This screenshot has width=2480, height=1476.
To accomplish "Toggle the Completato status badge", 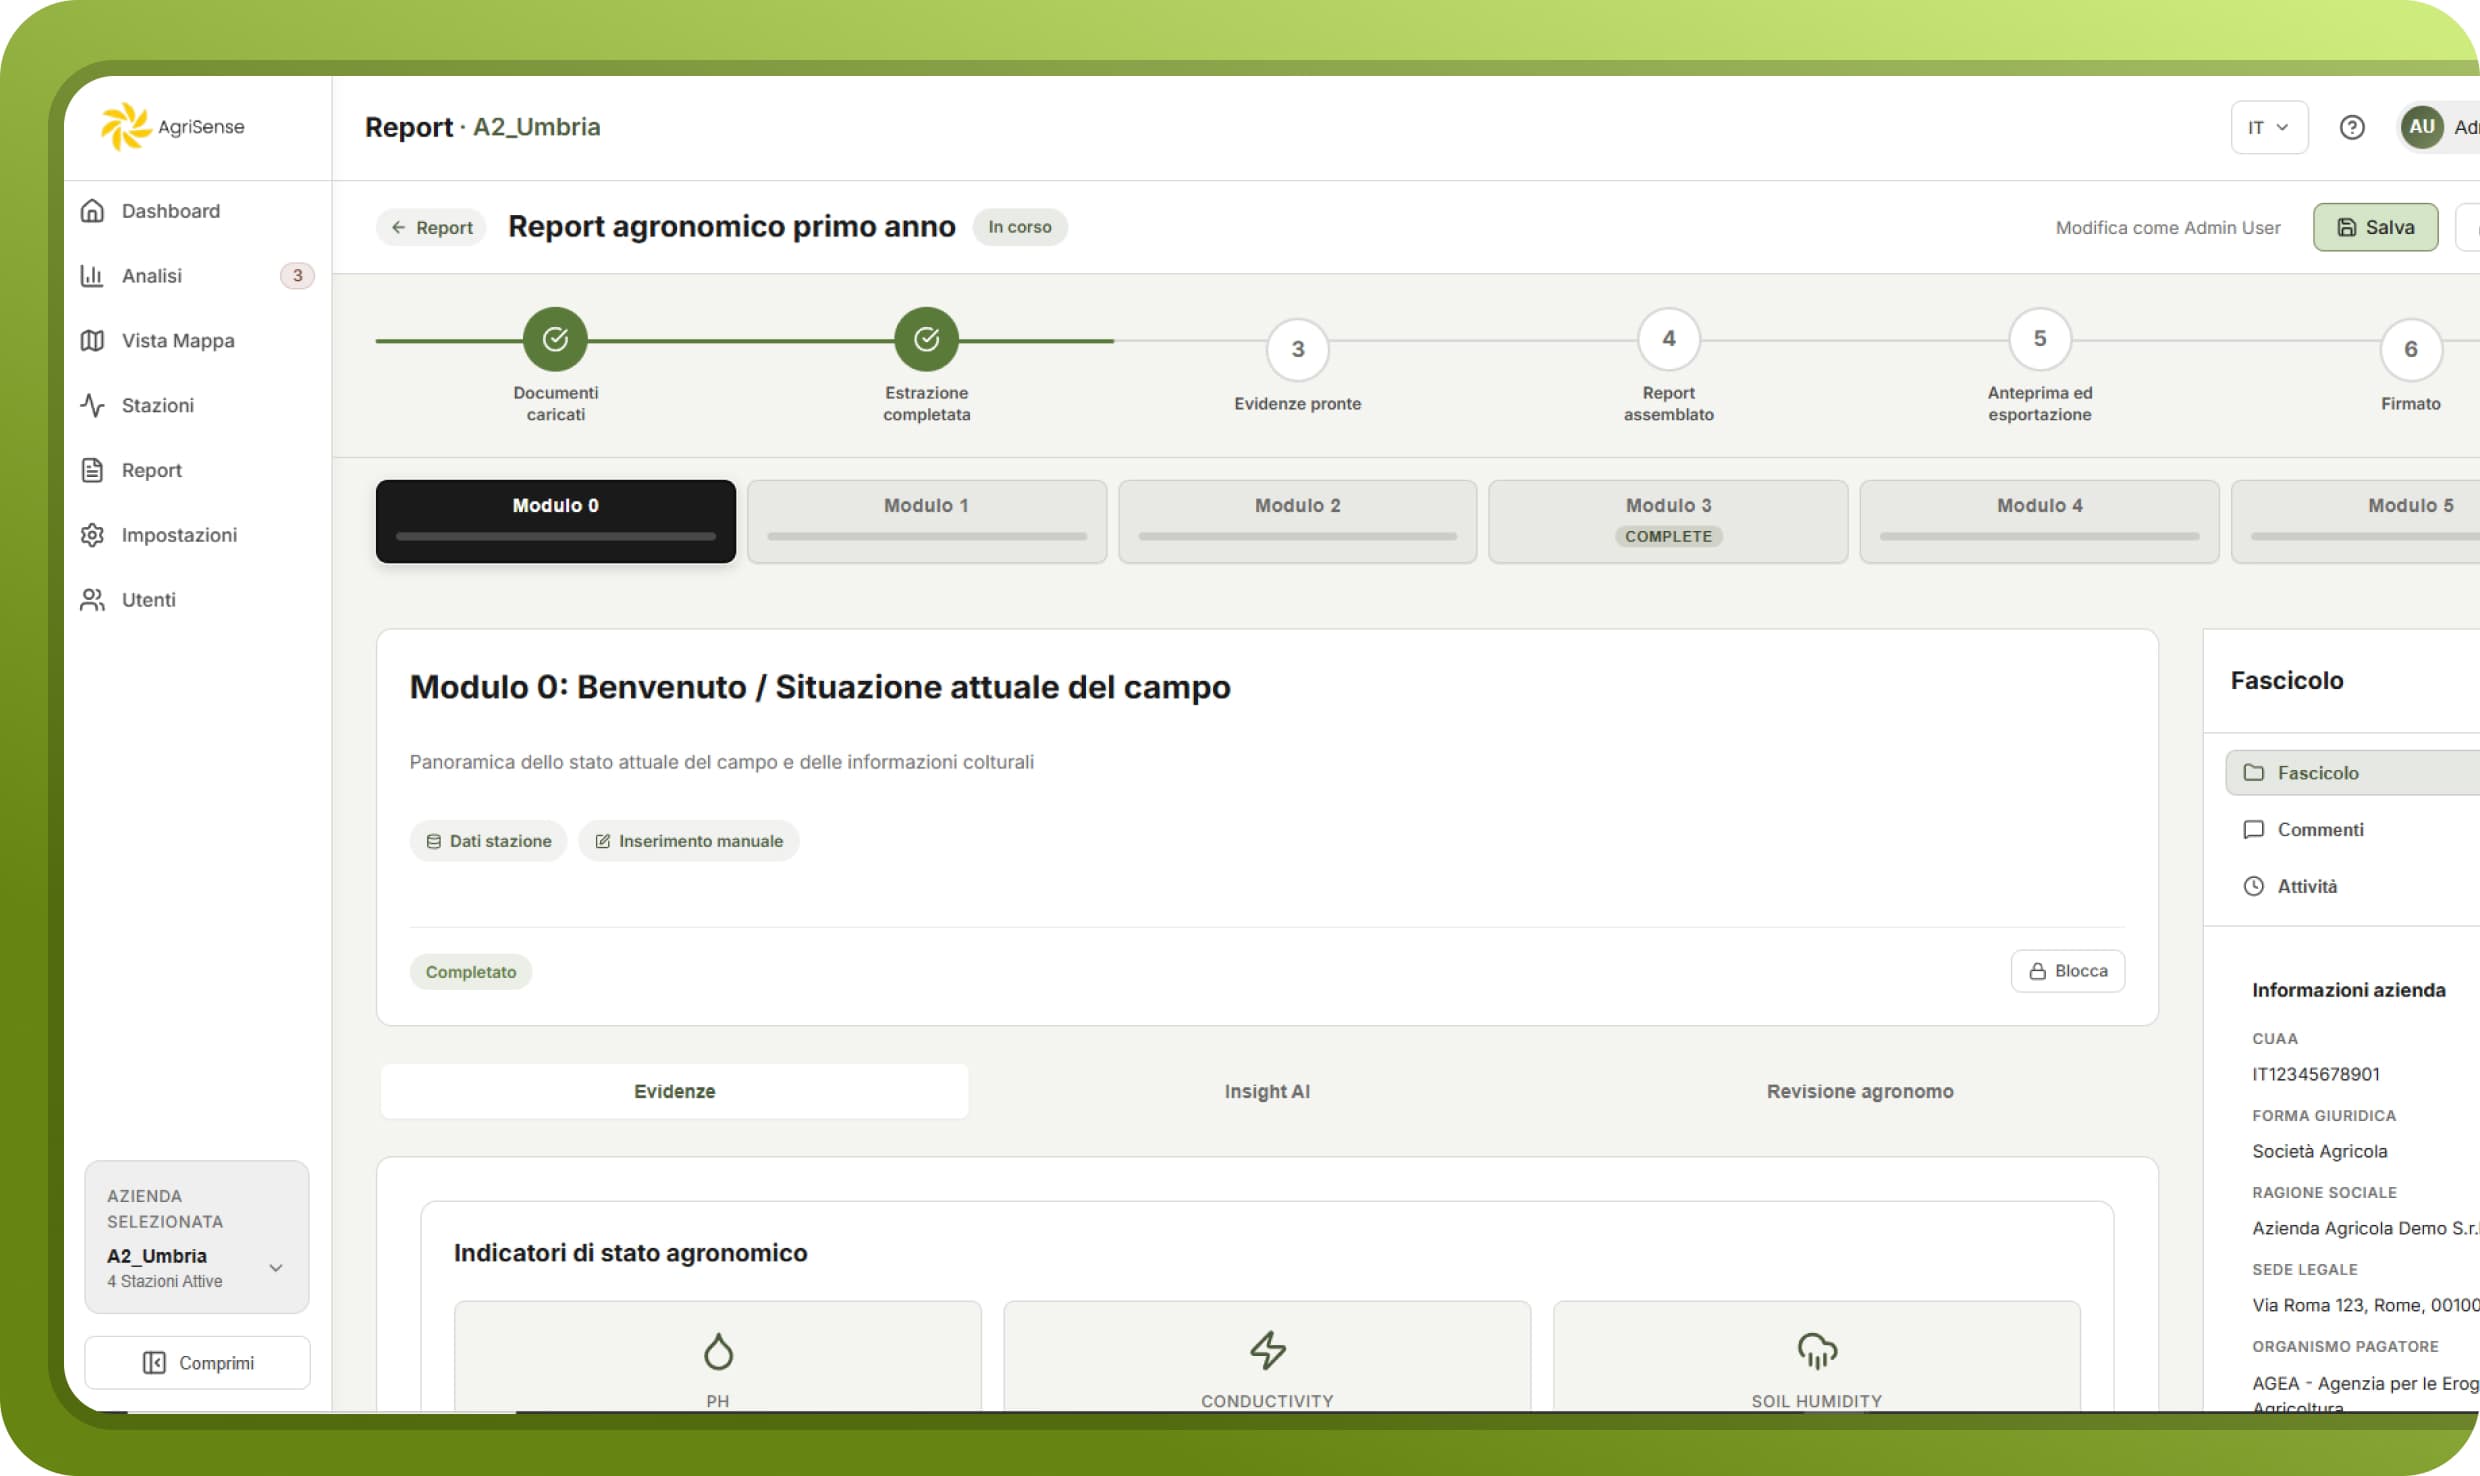I will point(470,971).
